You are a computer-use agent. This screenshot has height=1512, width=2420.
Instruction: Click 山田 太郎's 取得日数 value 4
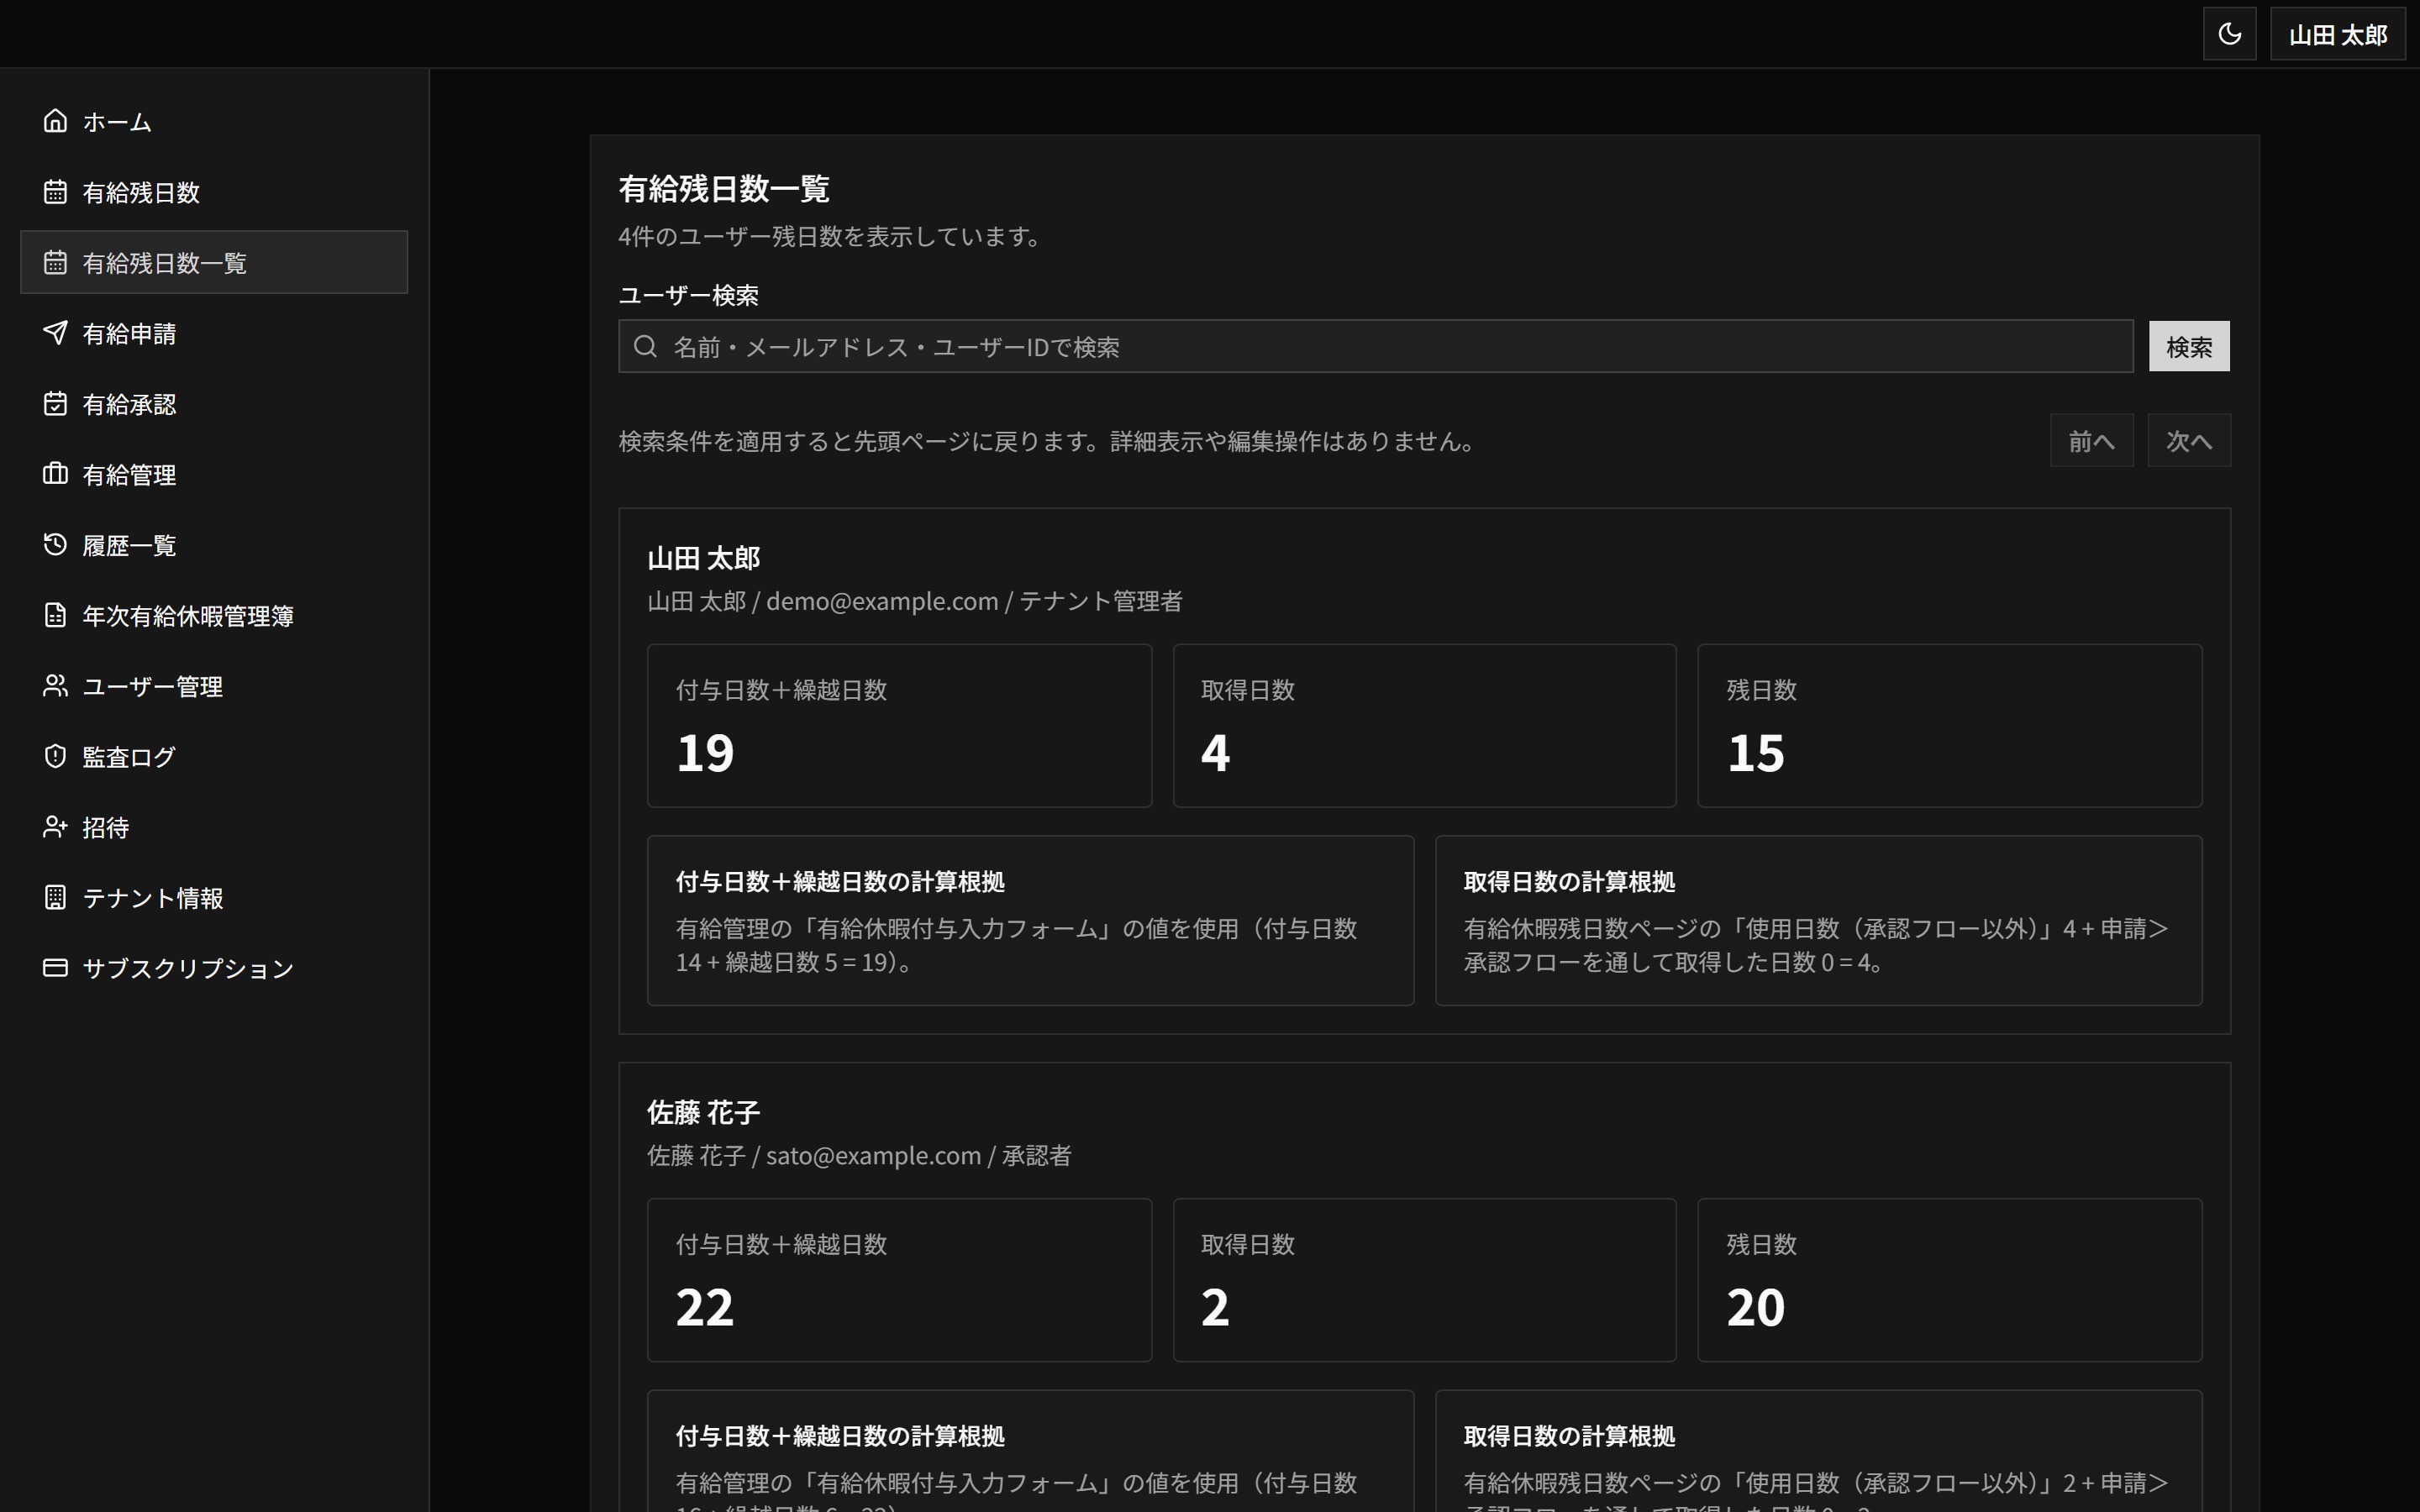pos(1215,752)
